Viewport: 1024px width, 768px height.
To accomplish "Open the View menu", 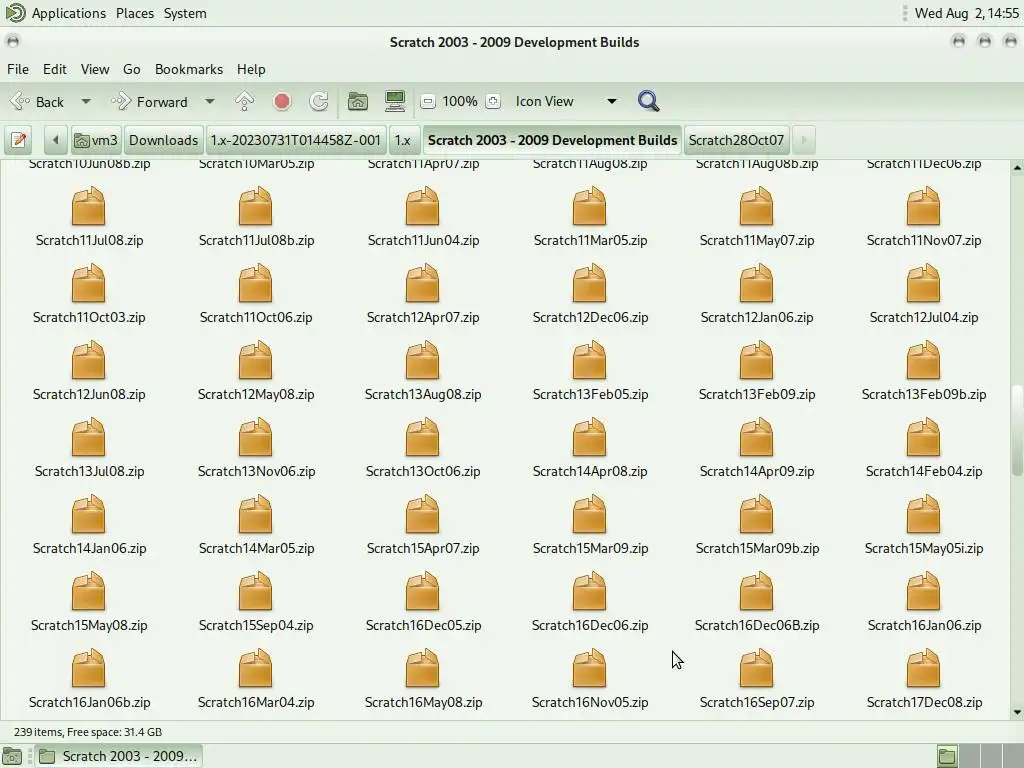I will click(x=95, y=69).
